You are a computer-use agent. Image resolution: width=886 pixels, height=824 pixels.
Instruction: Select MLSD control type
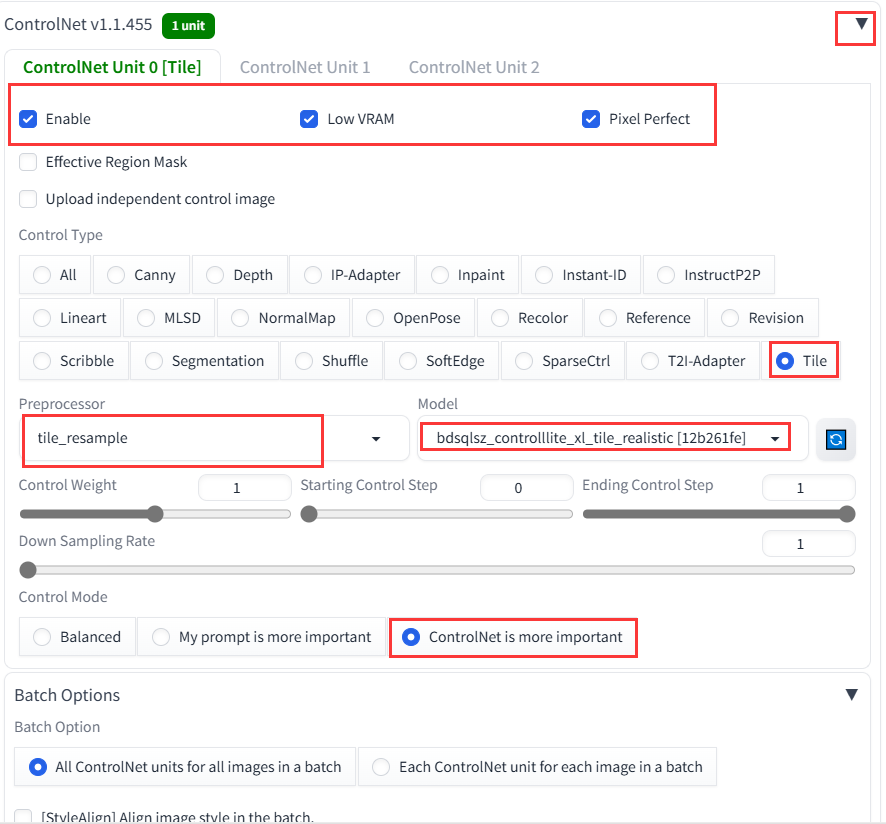point(168,318)
